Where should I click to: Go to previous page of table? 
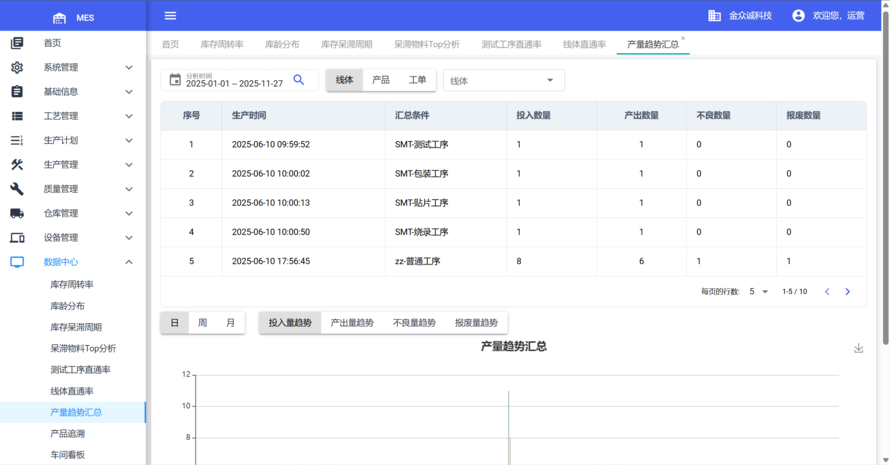coord(827,292)
